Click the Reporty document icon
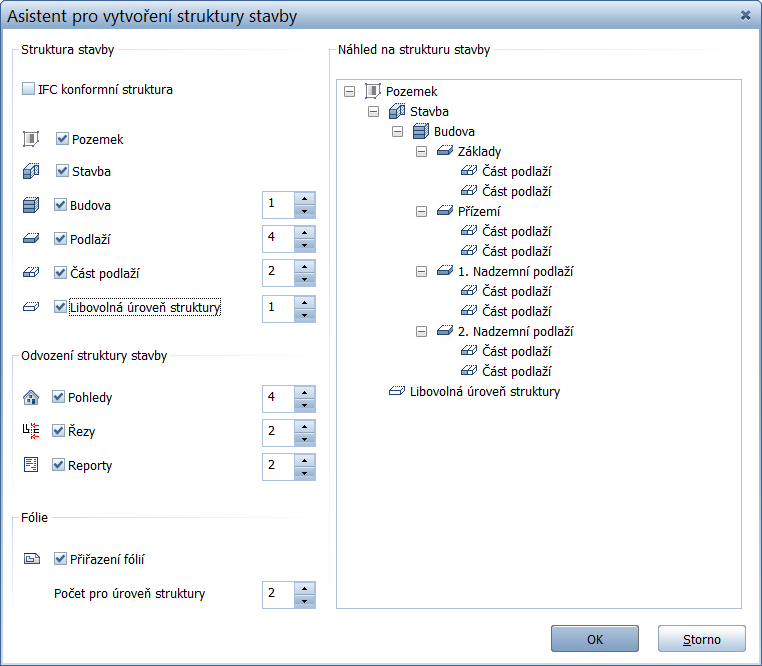This screenshot has height=666, width=762. click(x=30, y=465)
